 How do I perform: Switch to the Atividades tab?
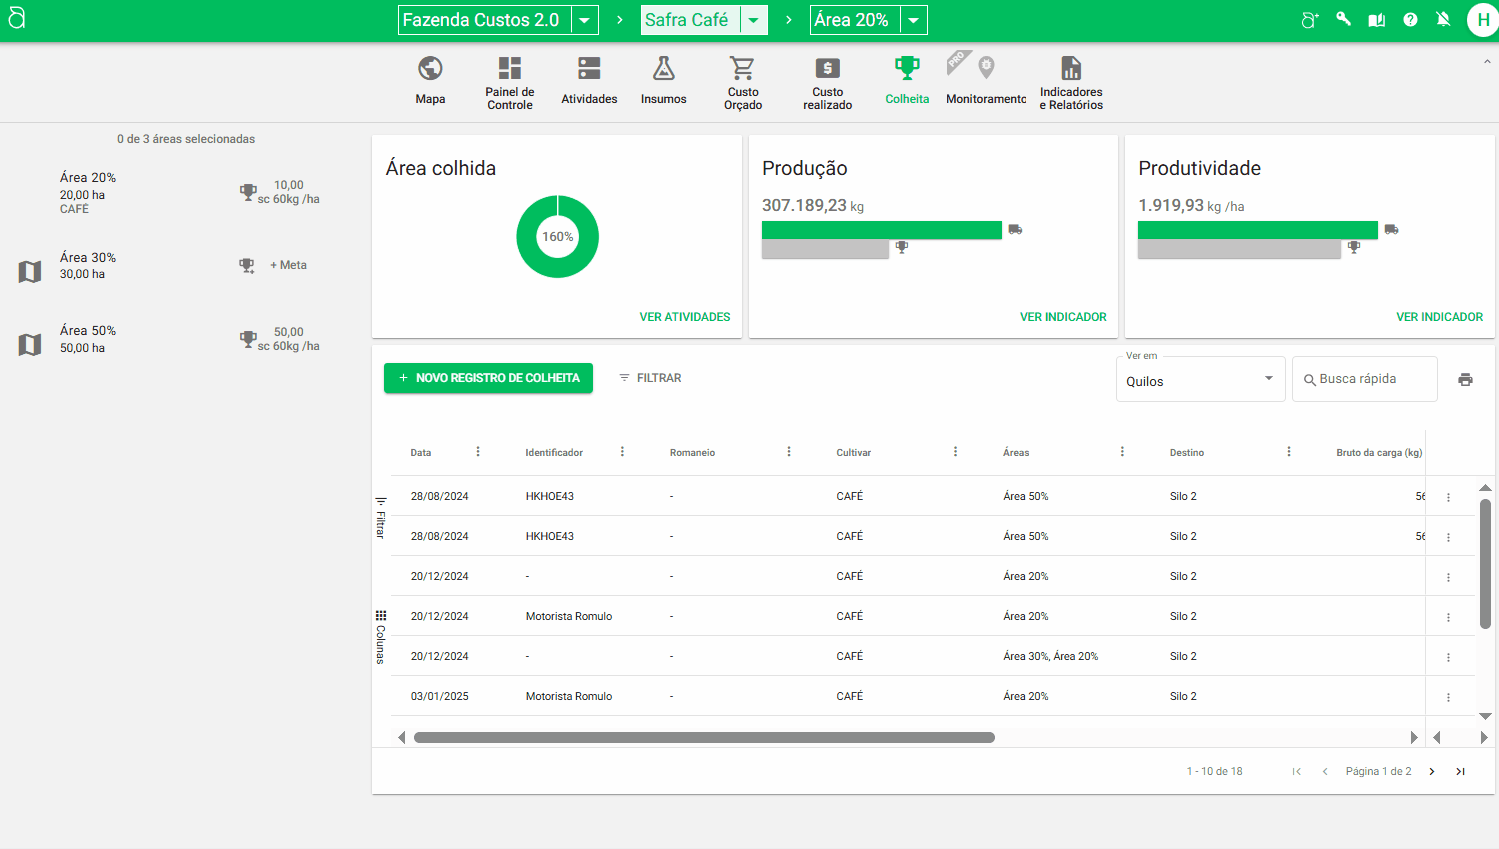pyautogui.click(x=589, y=80)
